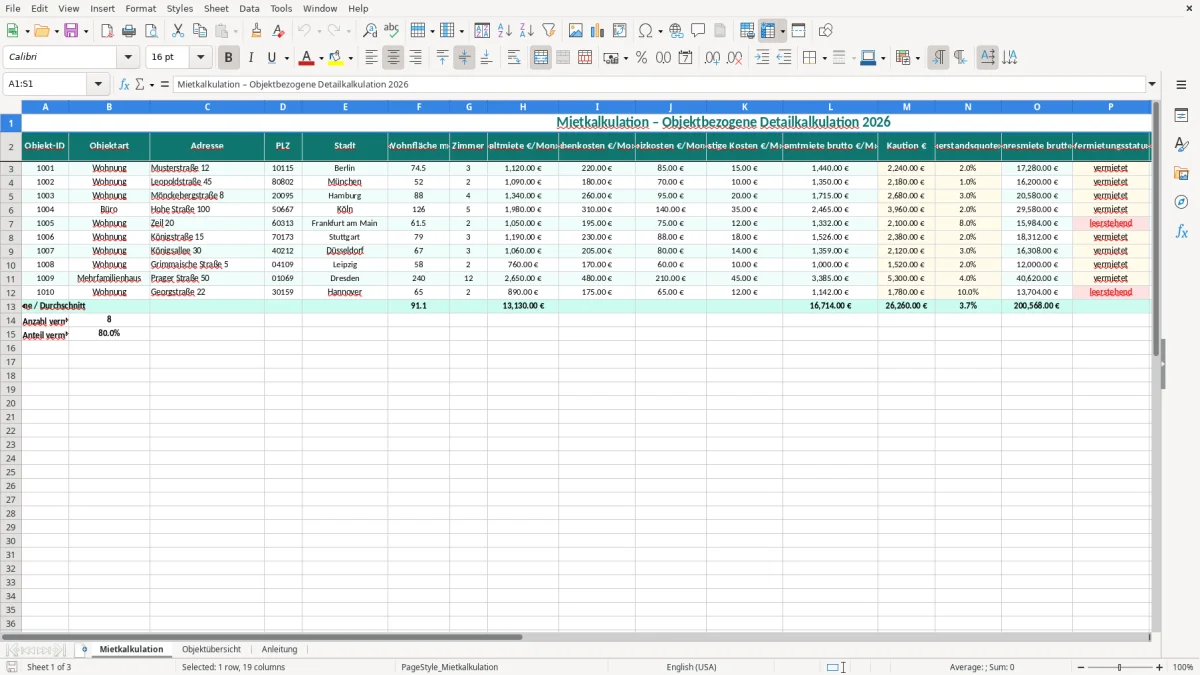Open the highlighting color dropdown arrow
The width and height of the screenshot is (1200, 675).
pos(350,58)
